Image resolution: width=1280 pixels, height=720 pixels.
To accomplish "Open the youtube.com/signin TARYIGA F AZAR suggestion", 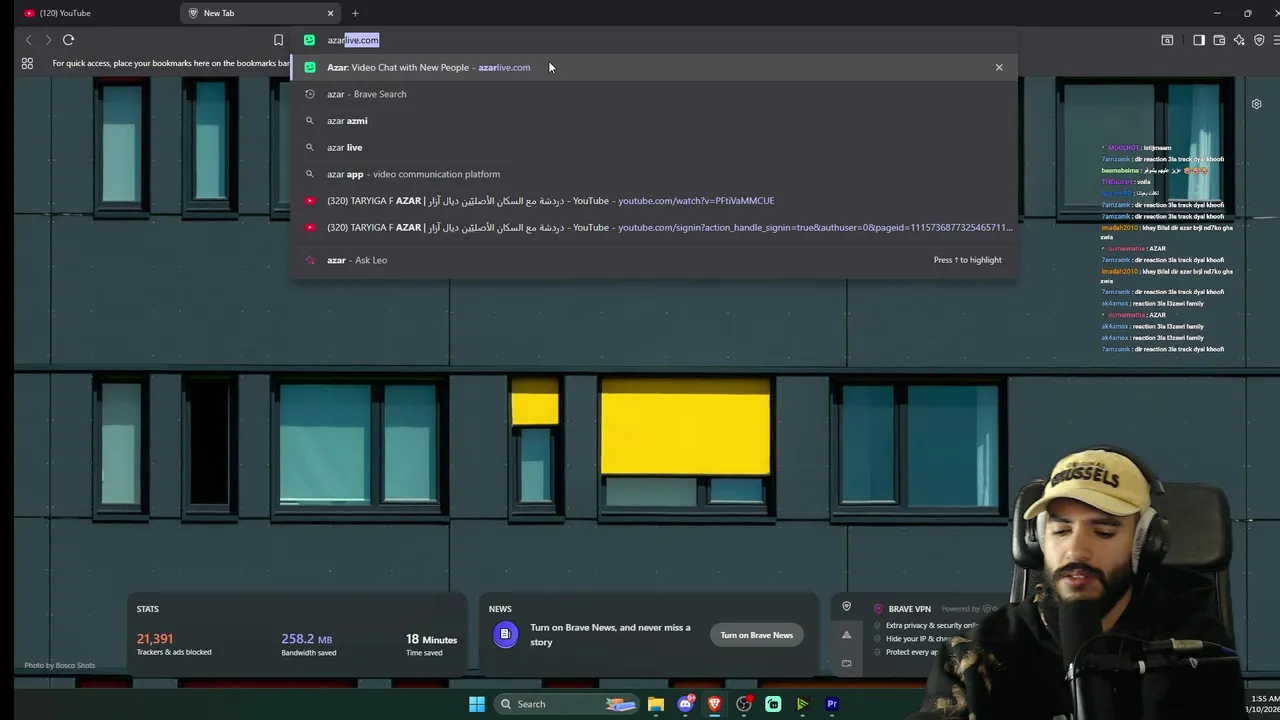I will [654, 227].
